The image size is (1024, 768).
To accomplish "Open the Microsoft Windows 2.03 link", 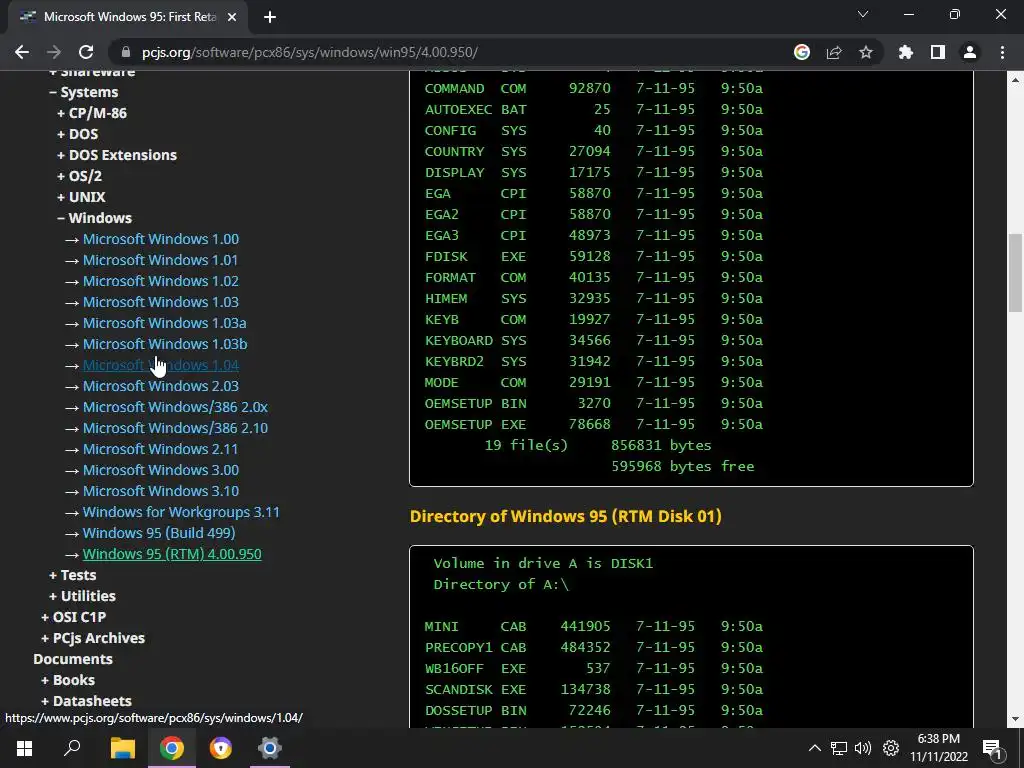I will 161,386.
